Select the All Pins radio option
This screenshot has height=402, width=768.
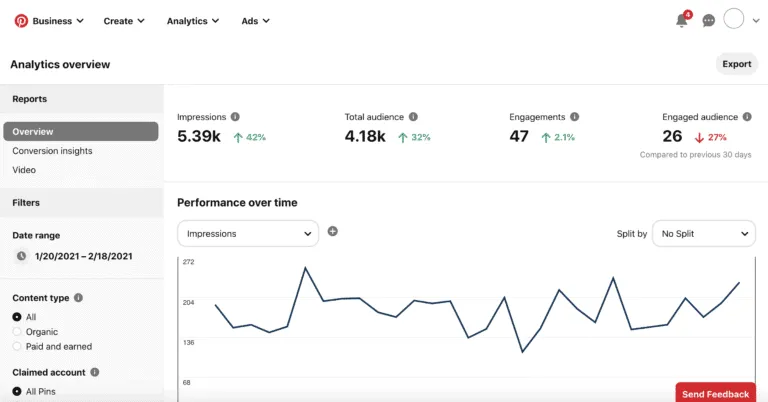[17, 391]
